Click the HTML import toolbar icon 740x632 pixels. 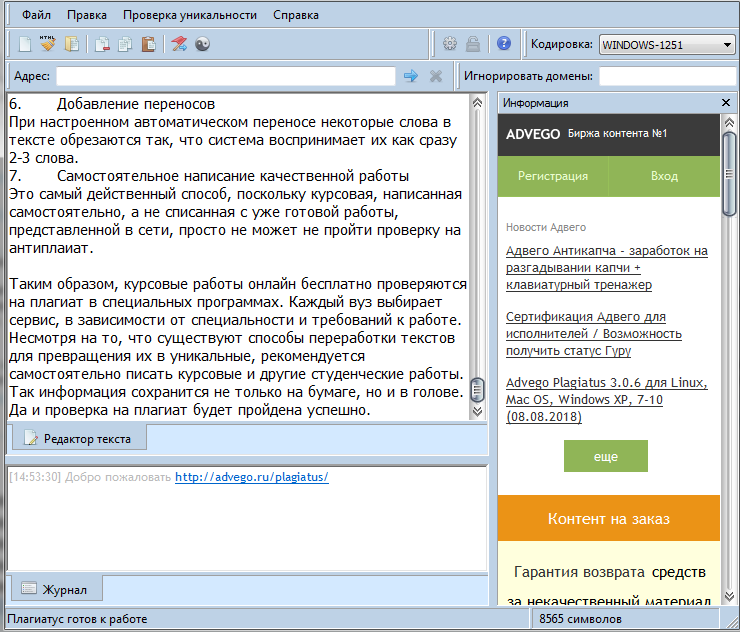coord(48,44)
